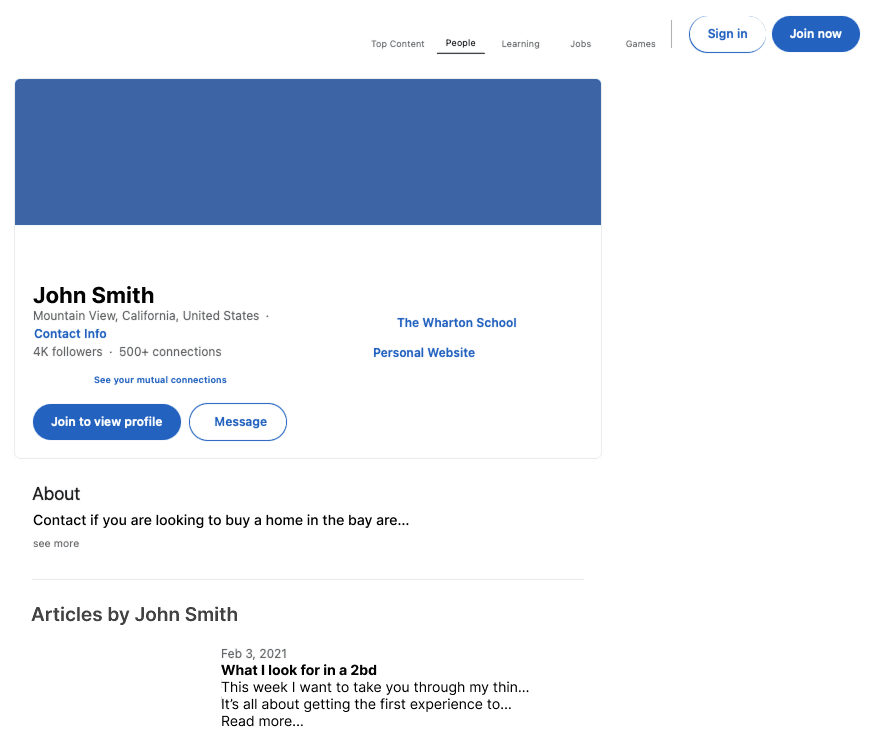Click the 500+ connections text

point(170,352)
